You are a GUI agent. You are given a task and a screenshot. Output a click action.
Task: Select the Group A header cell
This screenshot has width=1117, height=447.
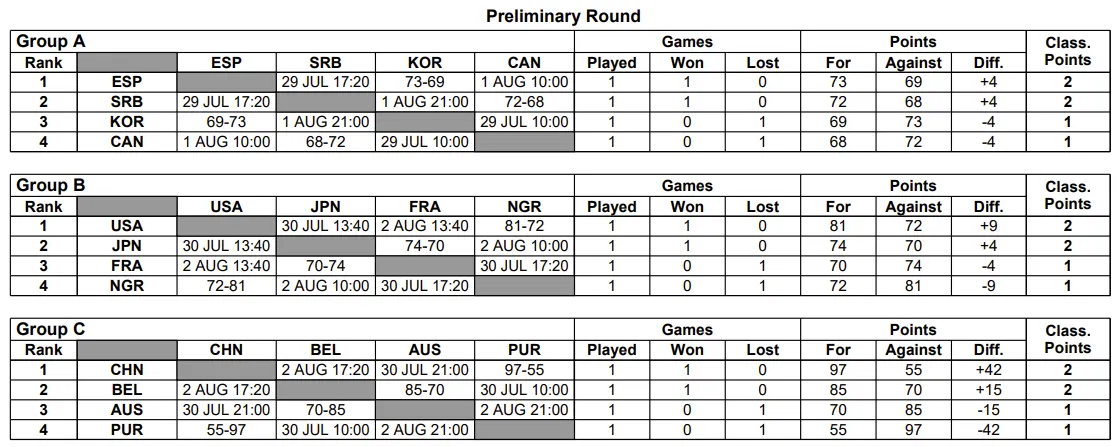[292, 41]
